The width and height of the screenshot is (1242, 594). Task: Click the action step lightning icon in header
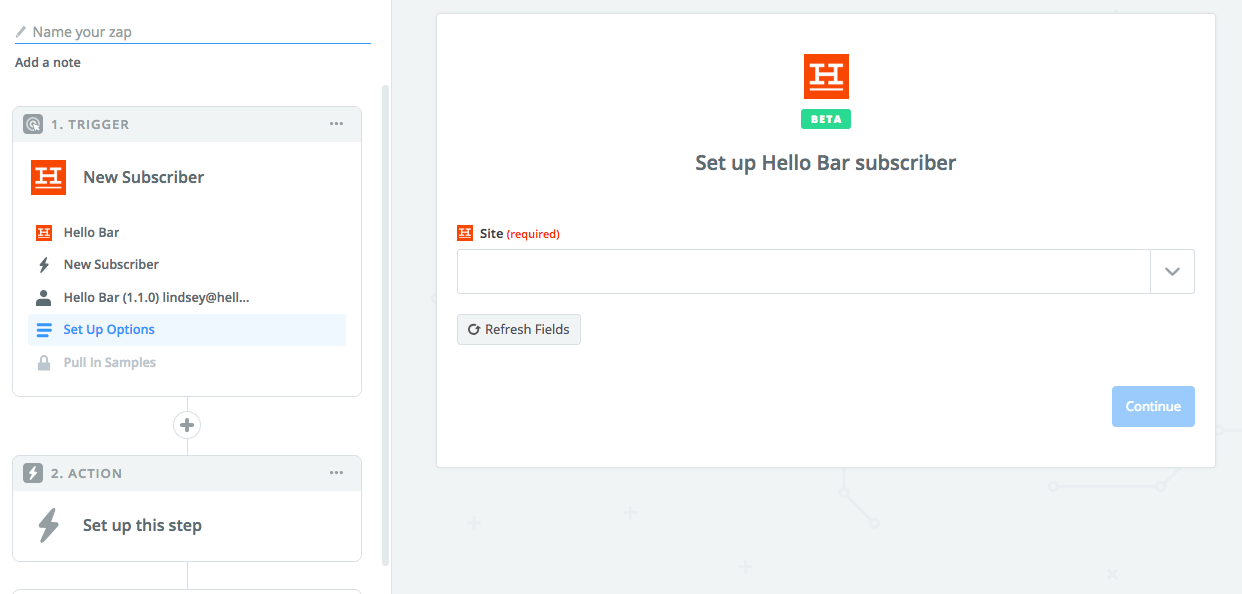click(x=33, y=473)
